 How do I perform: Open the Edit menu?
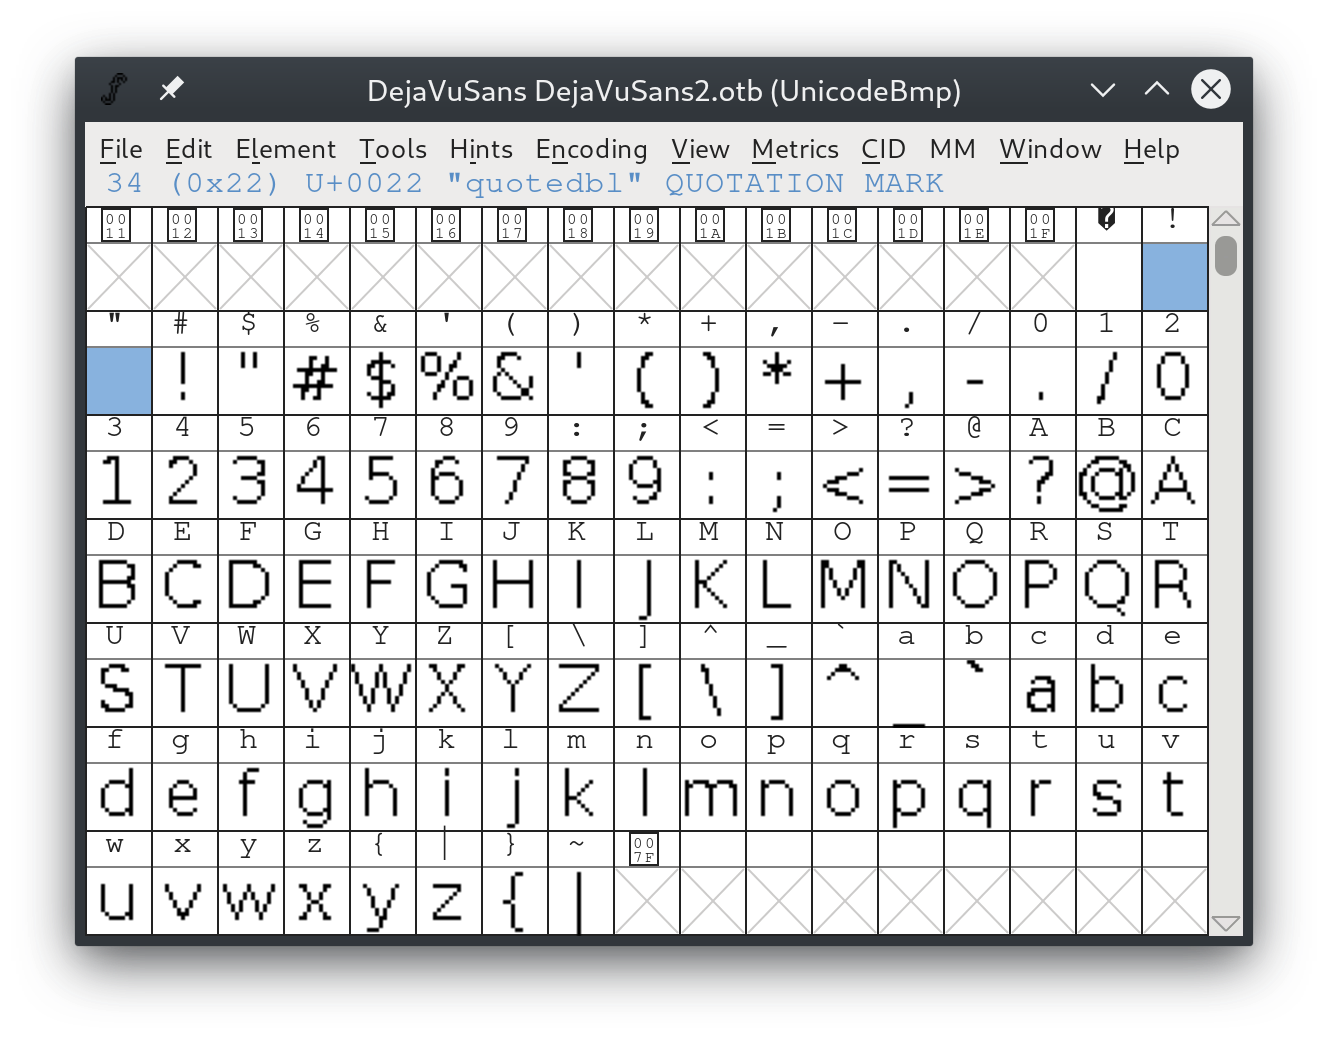click(x=188, y=148)
